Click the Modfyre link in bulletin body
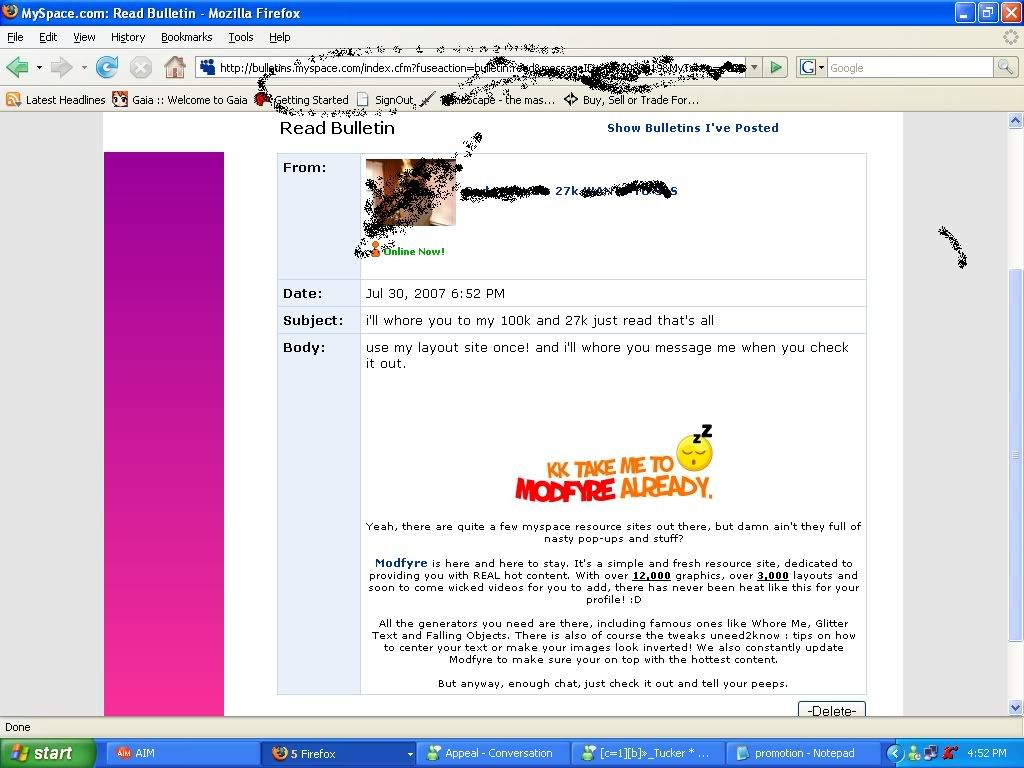The image size is (1024, 768). click(401, 564)
